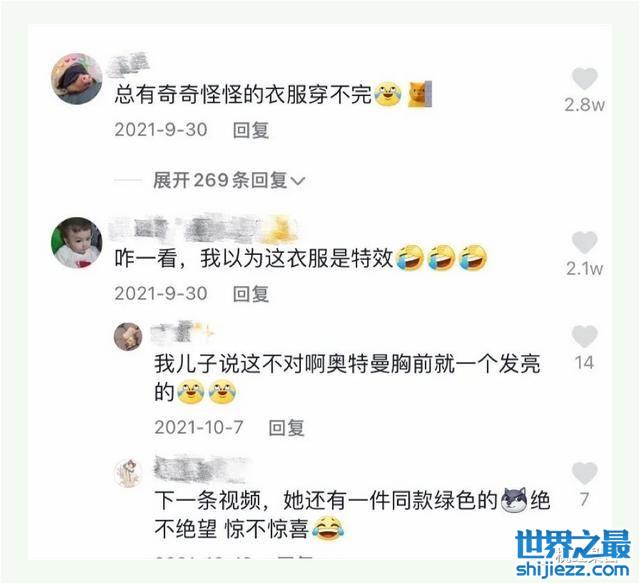Click the 世界之最 shijiezz.com watermark
Viewport: 640px width, 584px height.
(x=573, y=554)
